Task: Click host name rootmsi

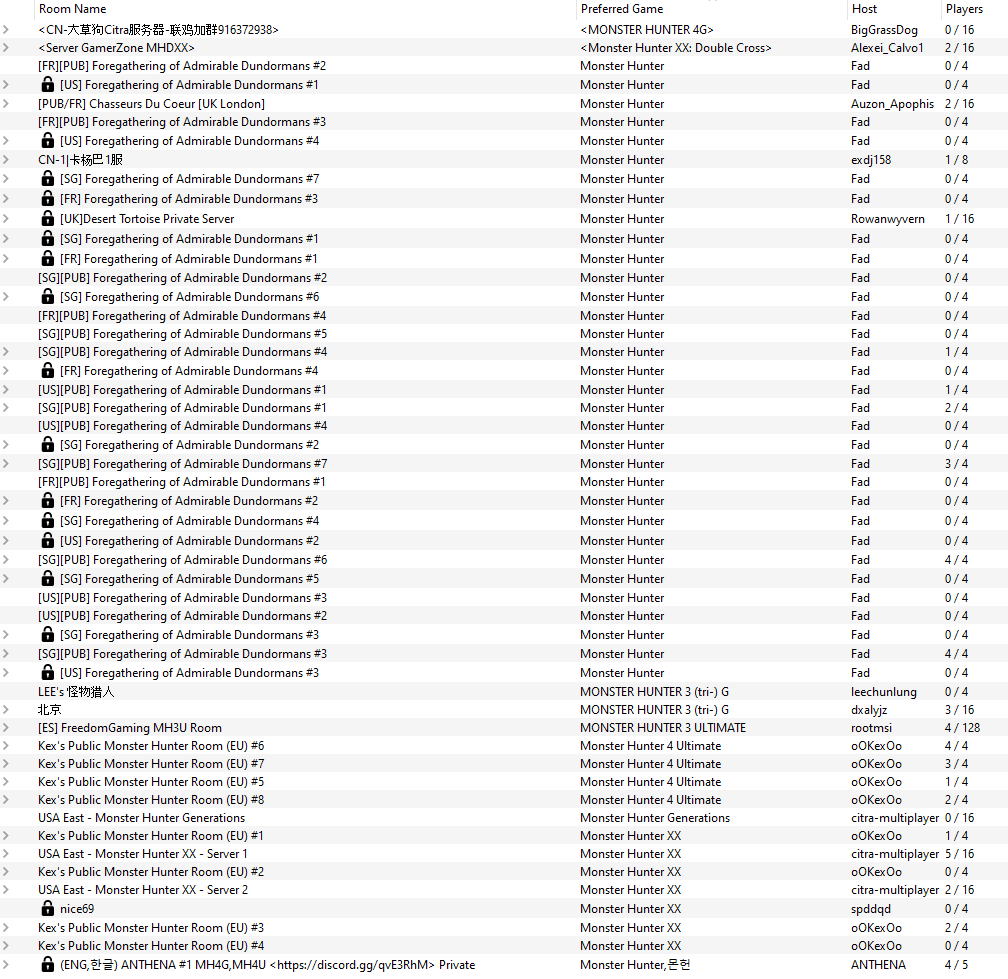Action: [871, 728]
